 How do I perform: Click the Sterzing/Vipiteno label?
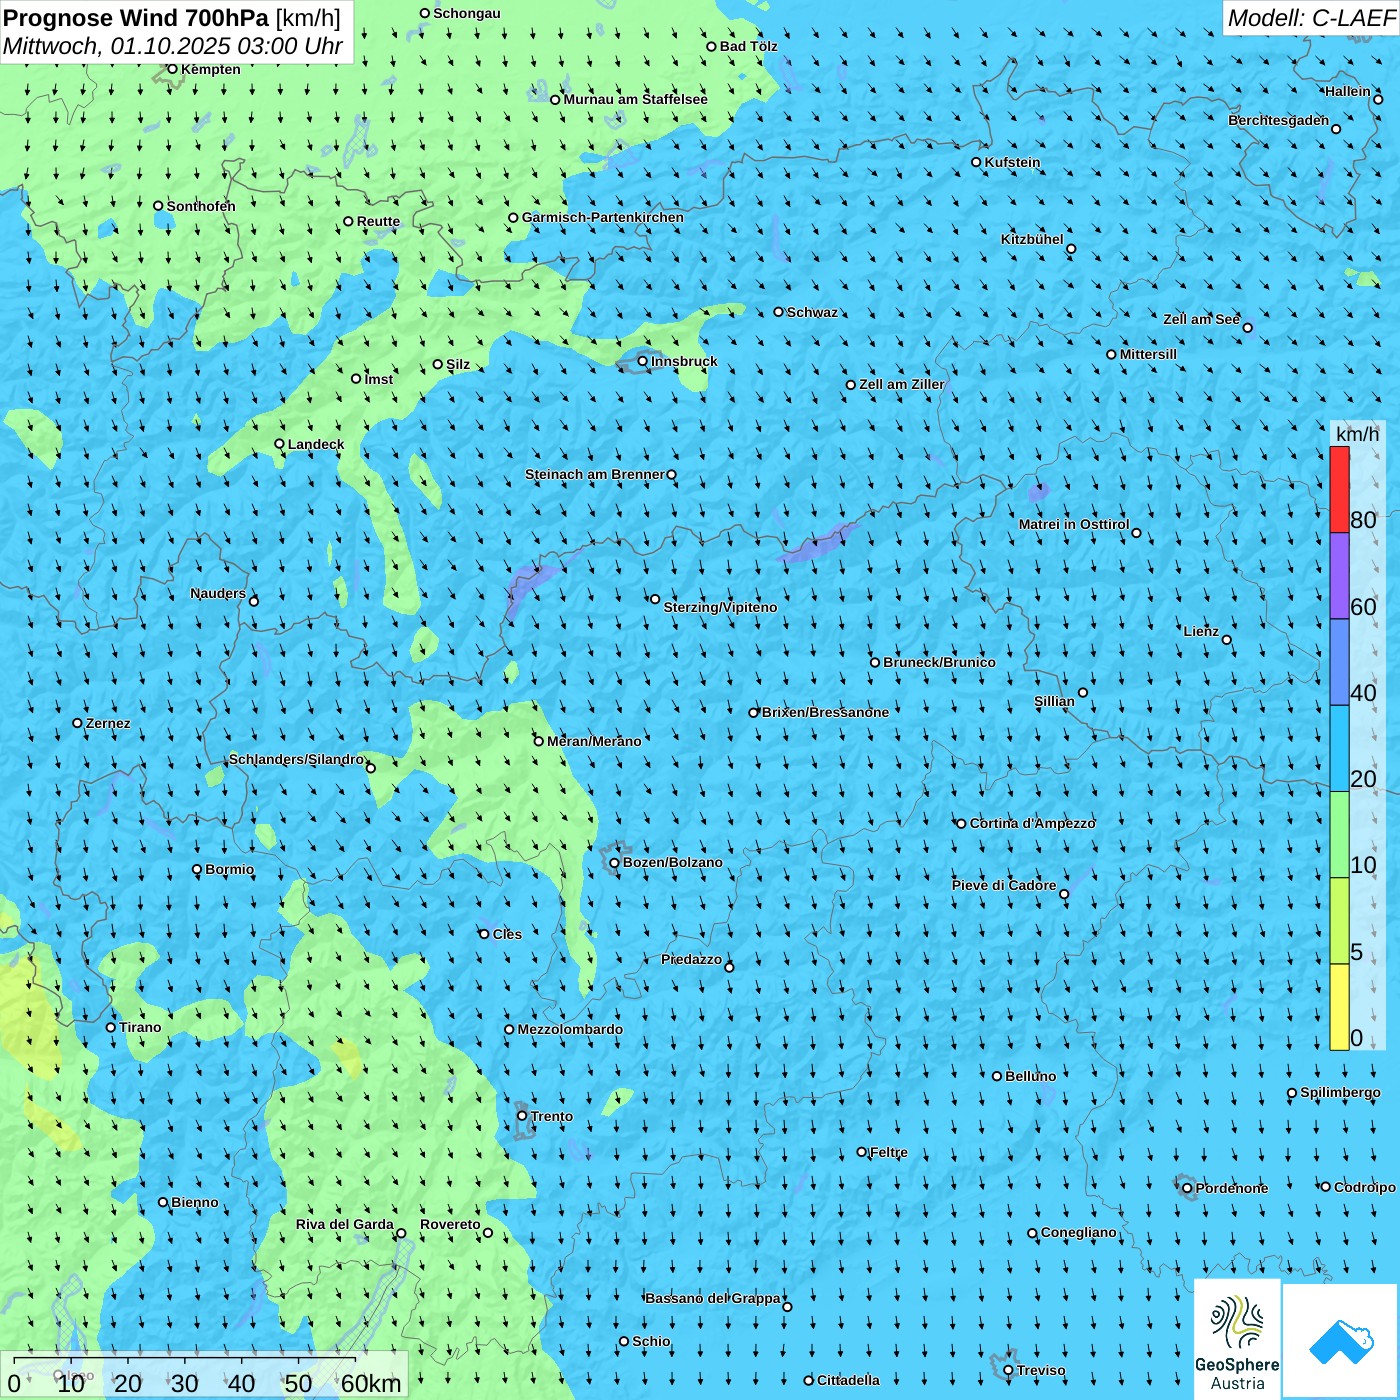click(x=720, y=607)
